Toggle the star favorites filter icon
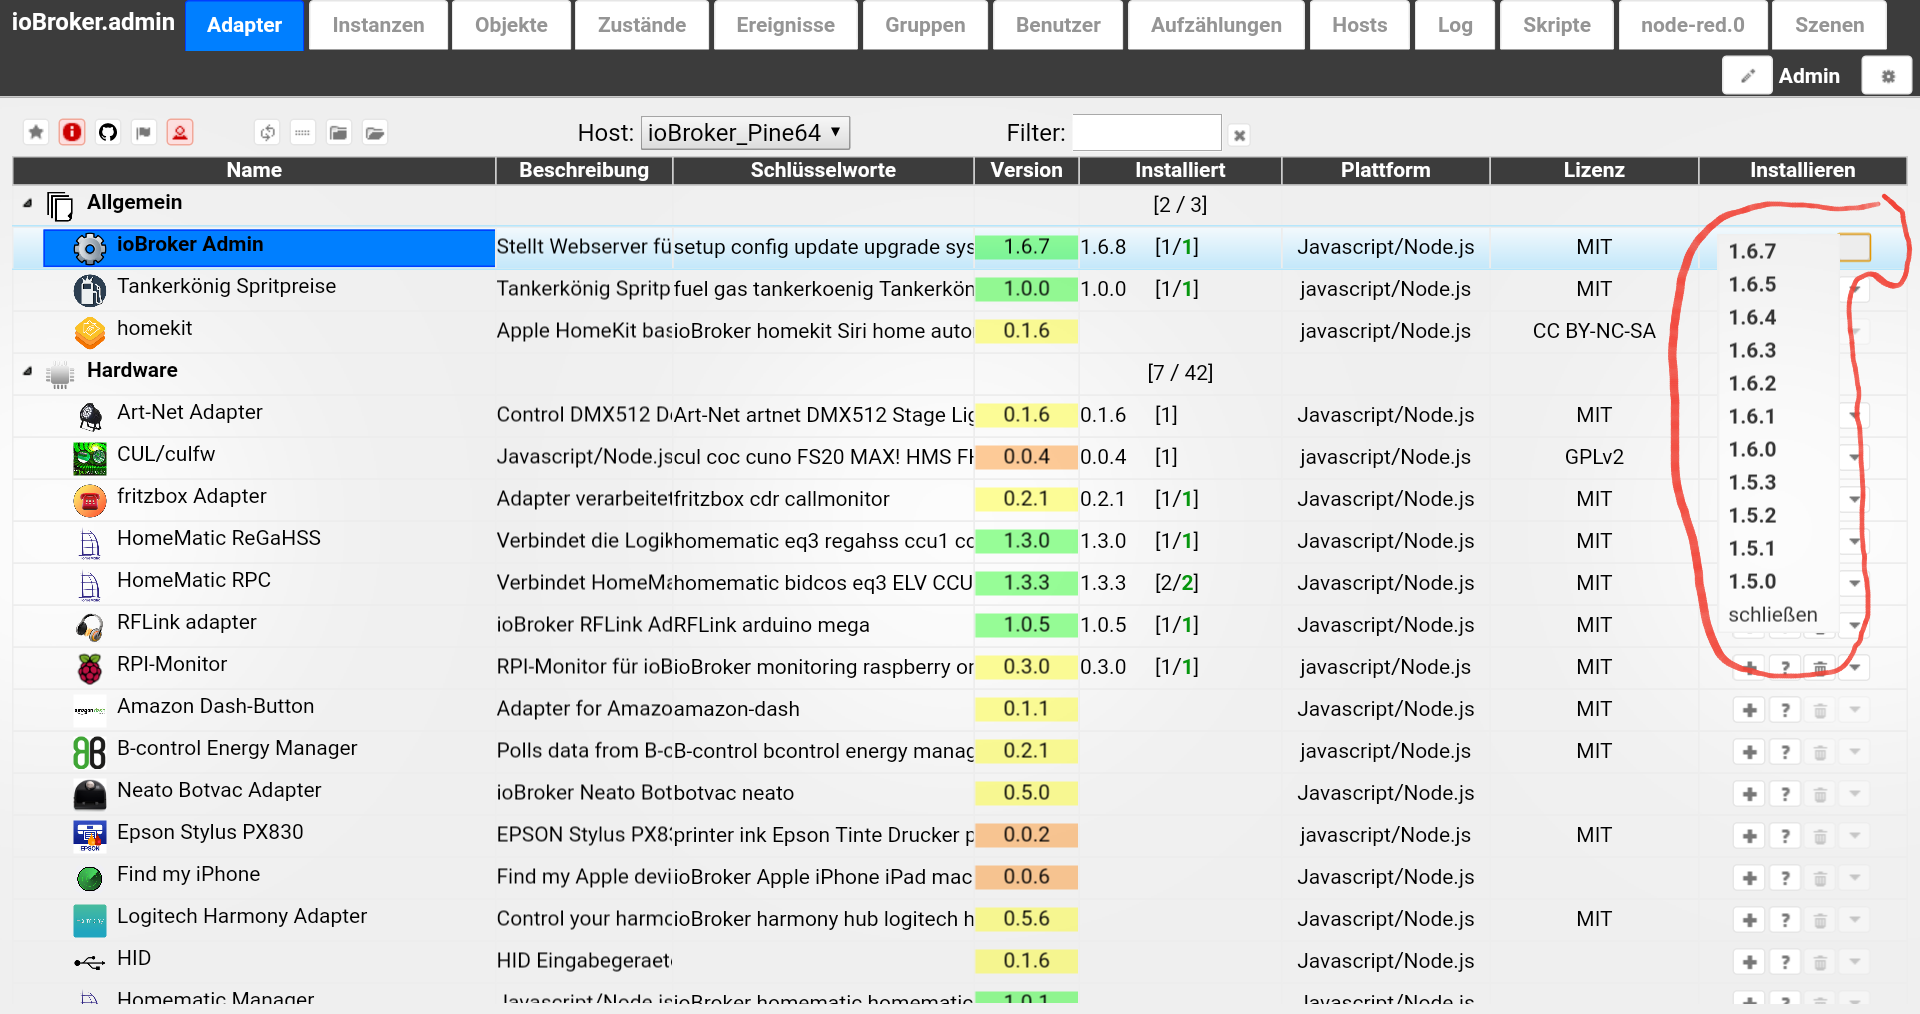 click(36, 132)
